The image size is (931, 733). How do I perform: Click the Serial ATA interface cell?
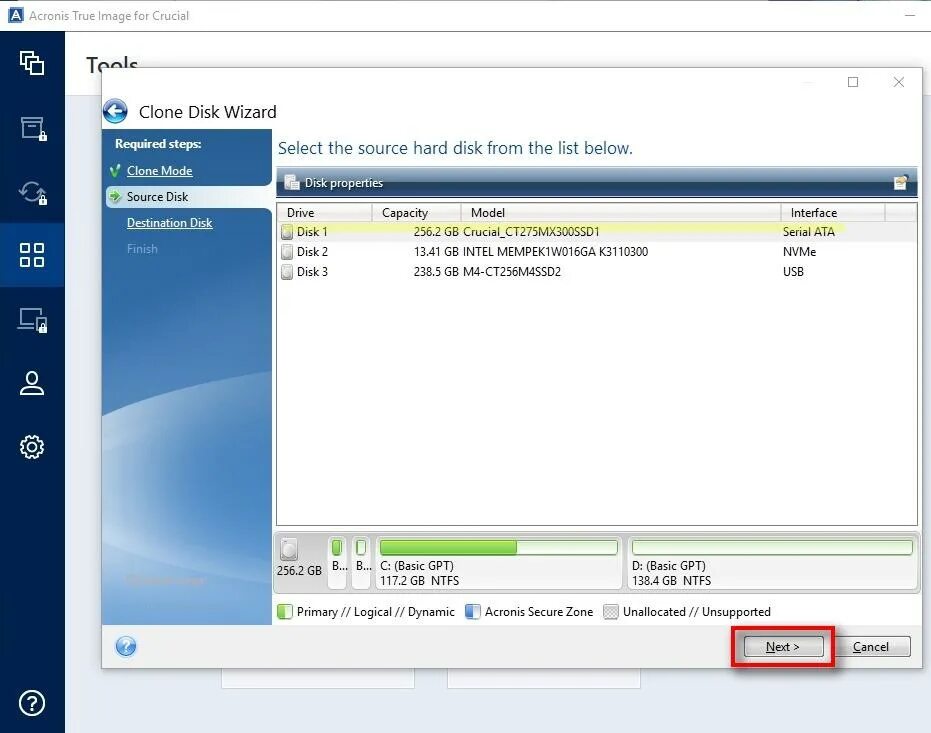[809, 231]
